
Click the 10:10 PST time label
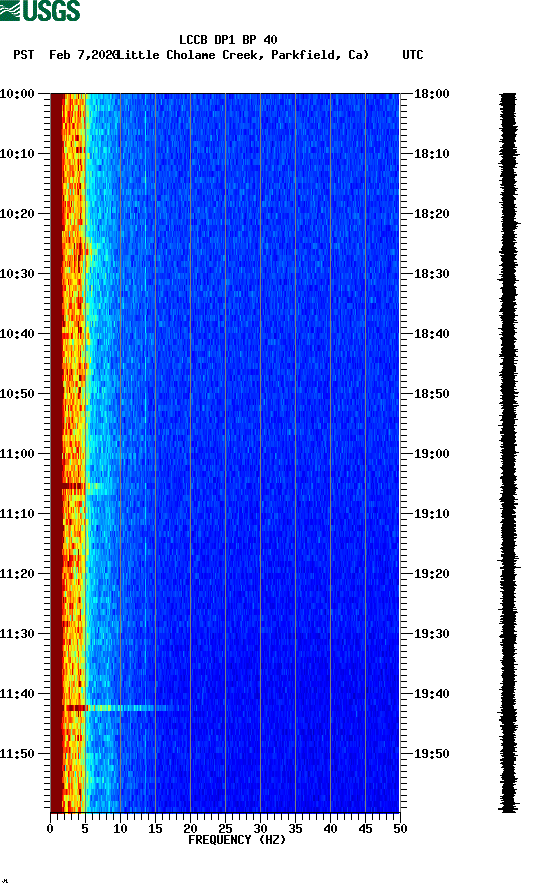click(18, 154)
